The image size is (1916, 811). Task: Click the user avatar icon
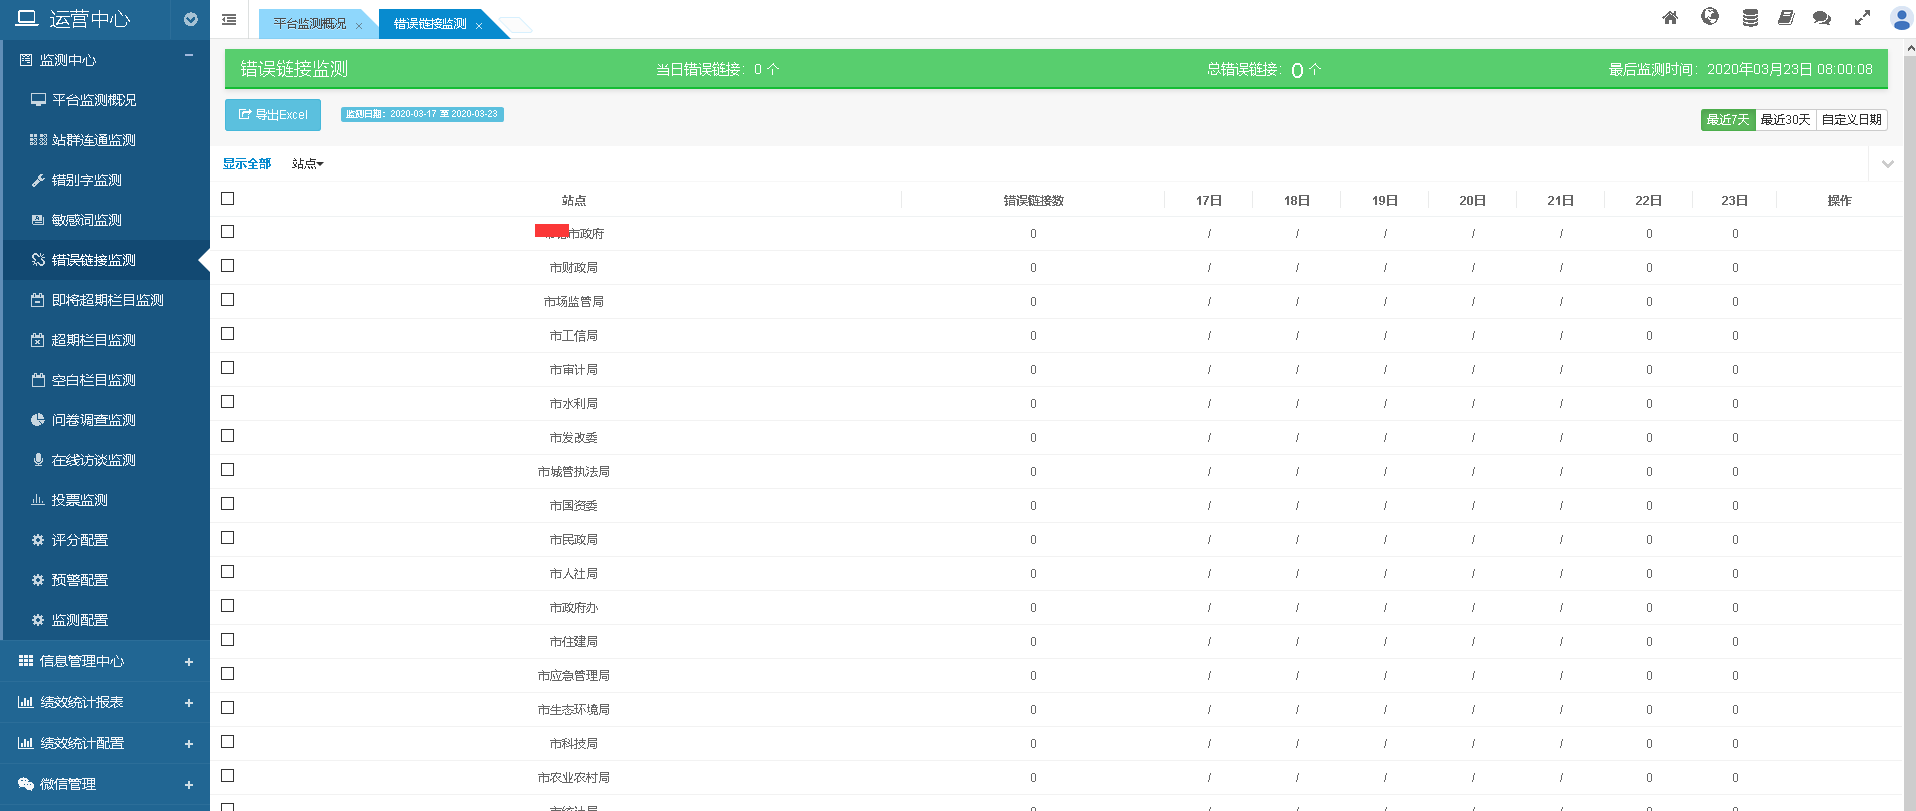point(1901,18)
